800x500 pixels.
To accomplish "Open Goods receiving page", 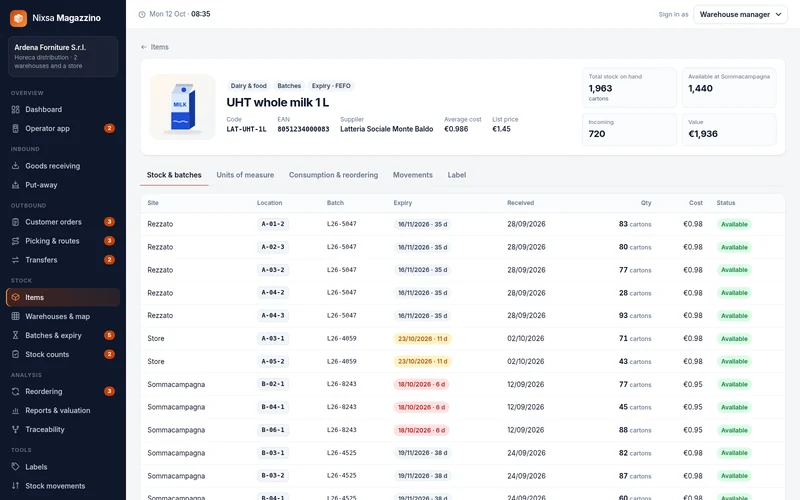I will click(63, 166).
